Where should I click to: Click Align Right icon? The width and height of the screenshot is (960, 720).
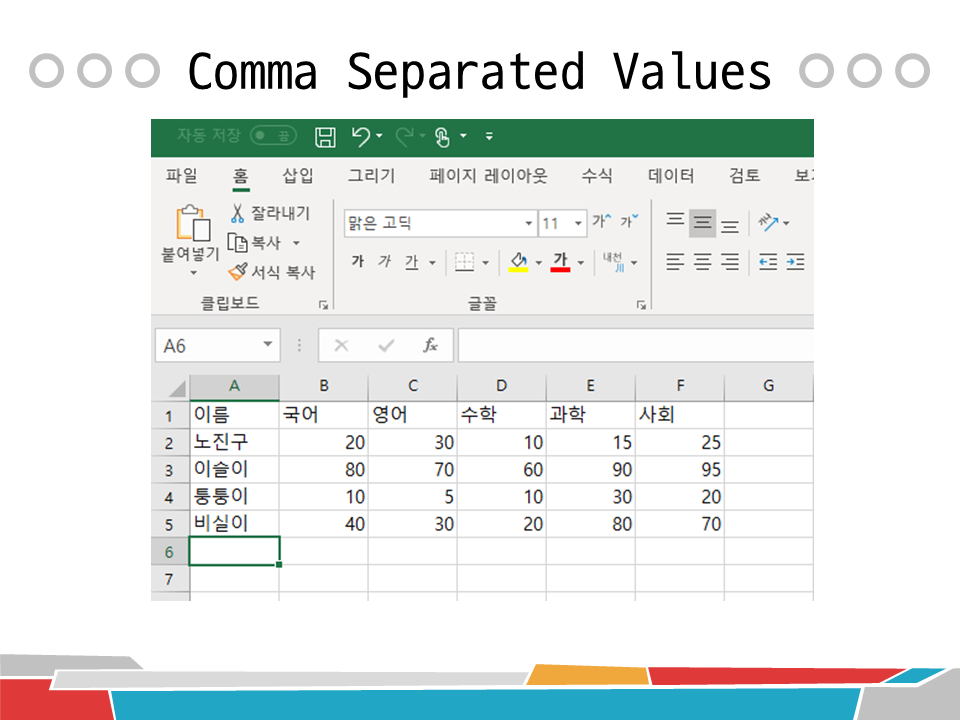point(729,262)
